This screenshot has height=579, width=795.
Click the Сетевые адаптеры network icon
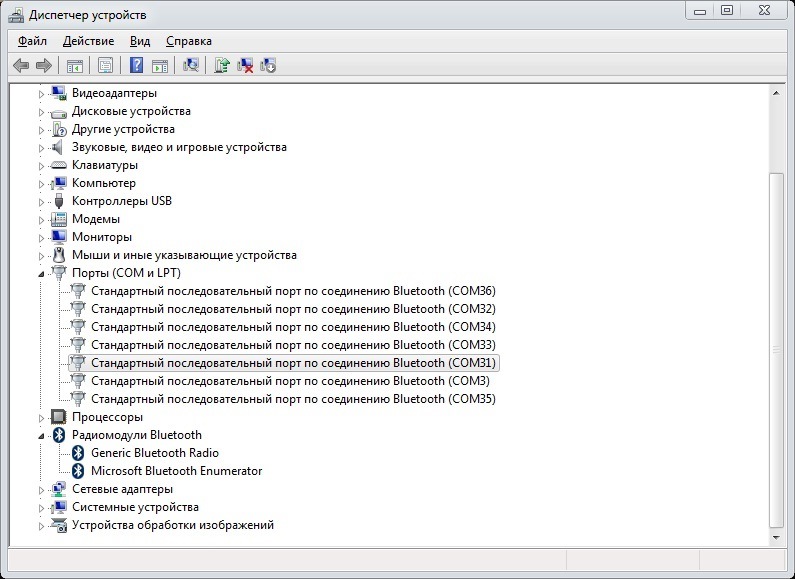(59, 489)
